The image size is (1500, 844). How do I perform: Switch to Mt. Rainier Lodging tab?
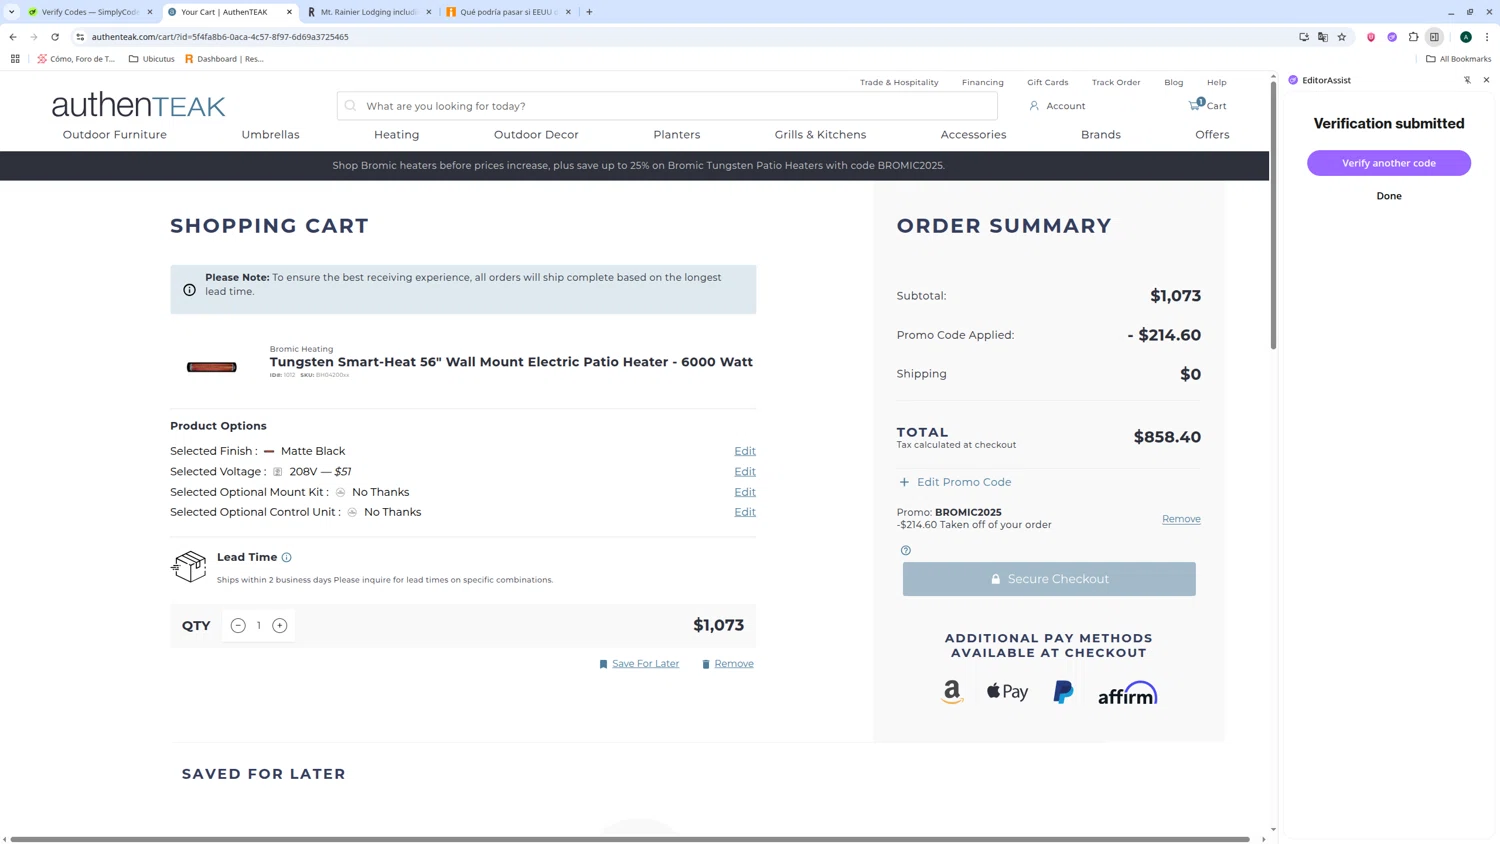(x=369, y=12)
